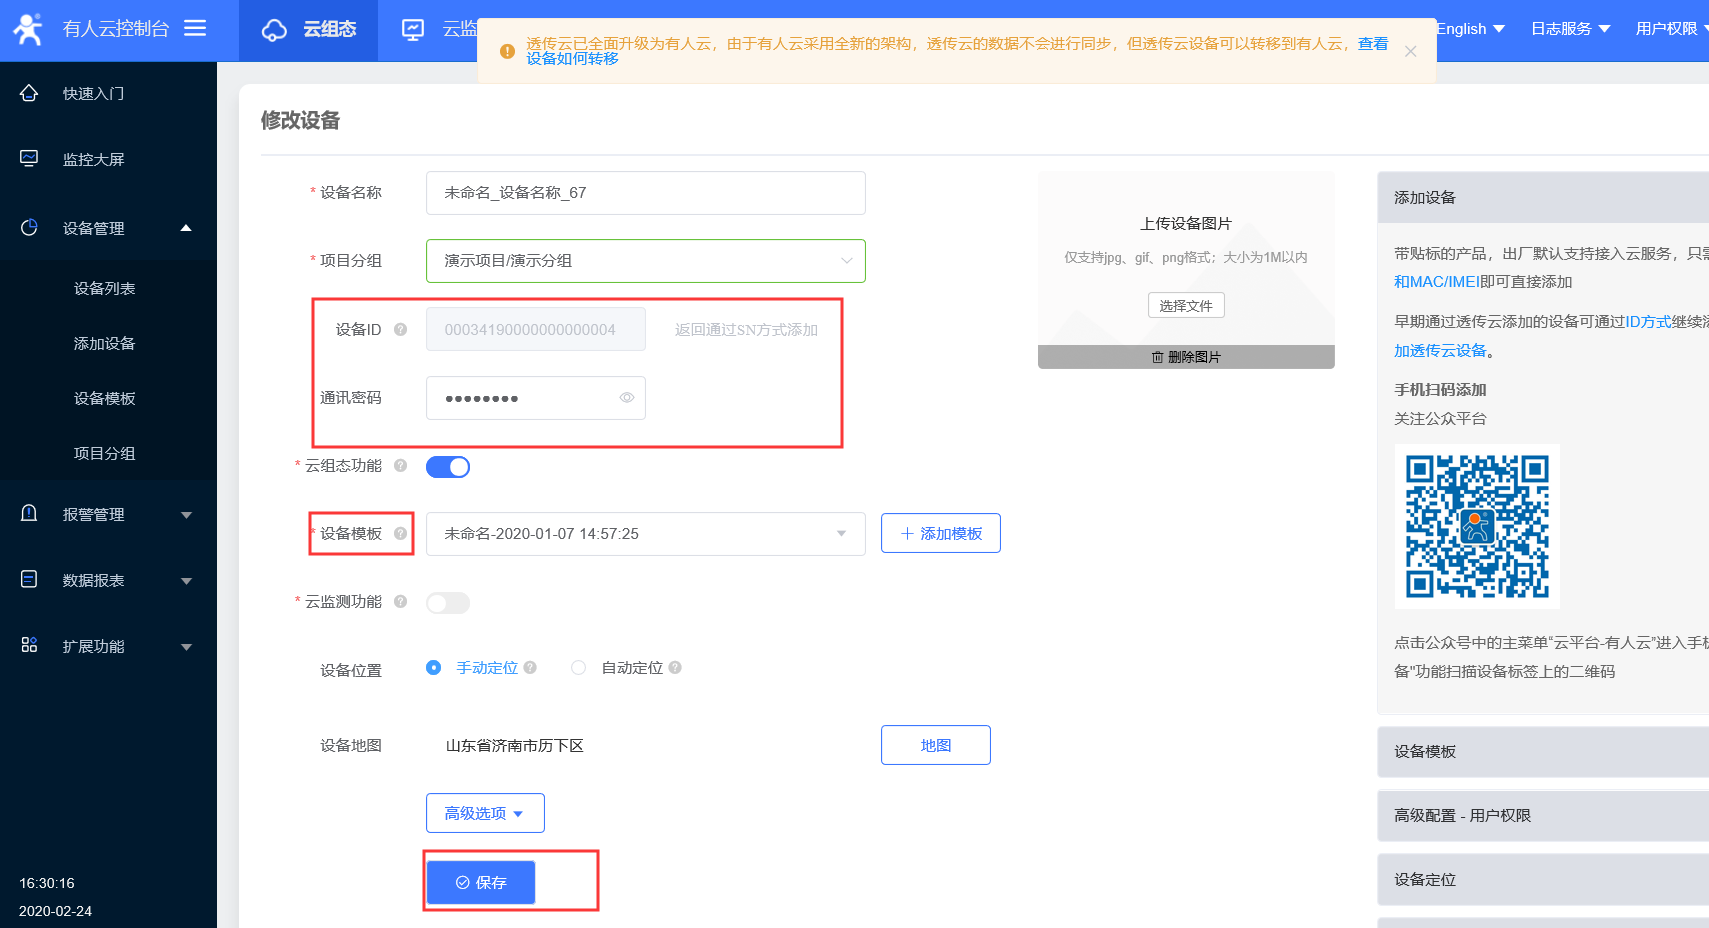
Task: Close the orange notification banner
Action: (1410, 51)
